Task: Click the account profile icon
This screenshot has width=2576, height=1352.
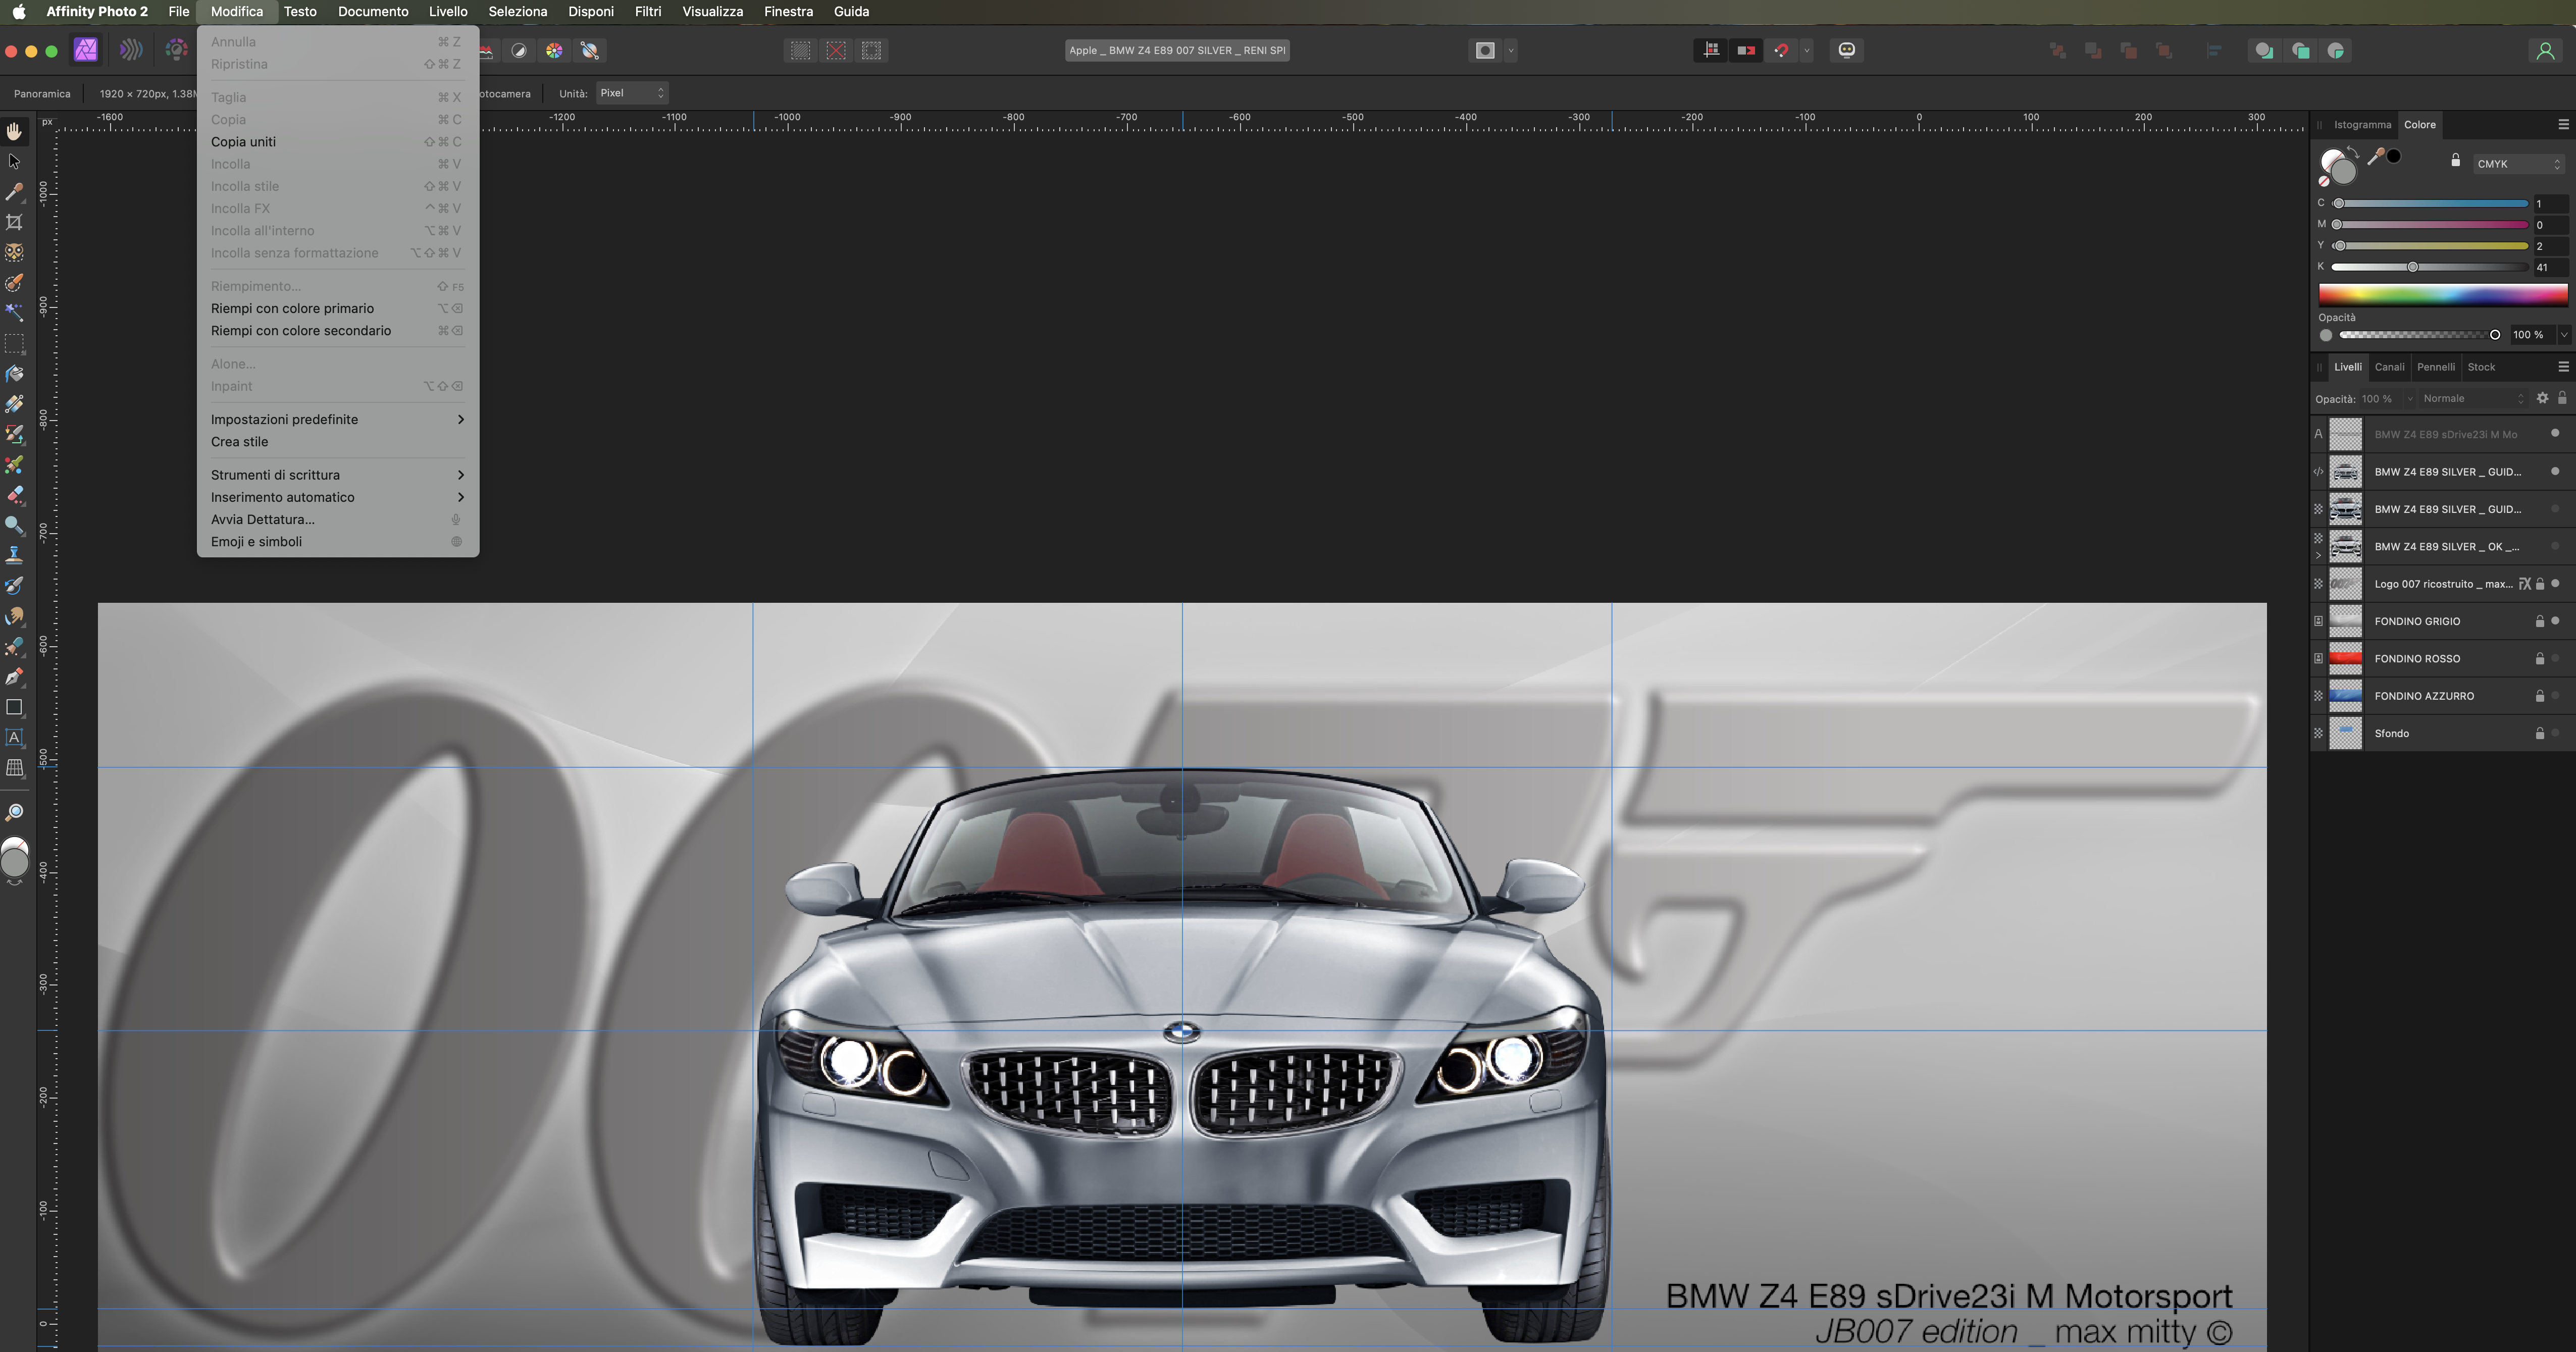Action: tap(2545, 50)
